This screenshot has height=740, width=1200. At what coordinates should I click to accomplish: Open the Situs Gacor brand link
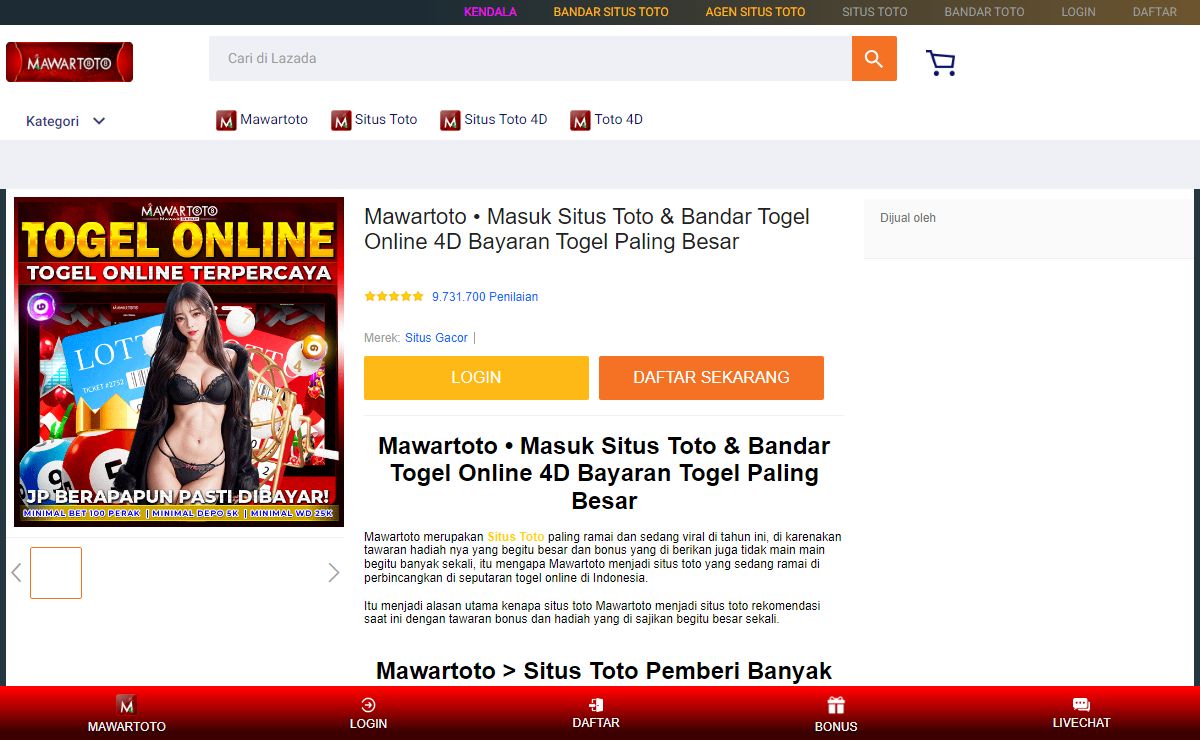coord(436,338)
